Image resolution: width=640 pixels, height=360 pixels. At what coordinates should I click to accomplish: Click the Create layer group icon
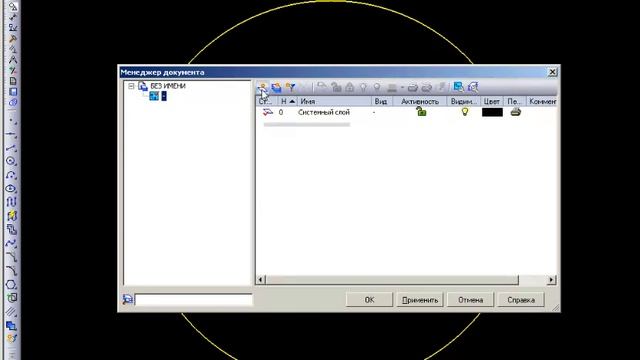click(x=276, y=87)
